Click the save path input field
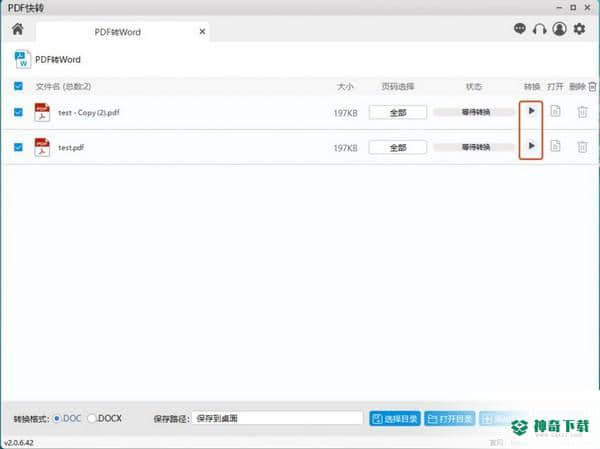 pyautogui.click(x=277, y=418)
